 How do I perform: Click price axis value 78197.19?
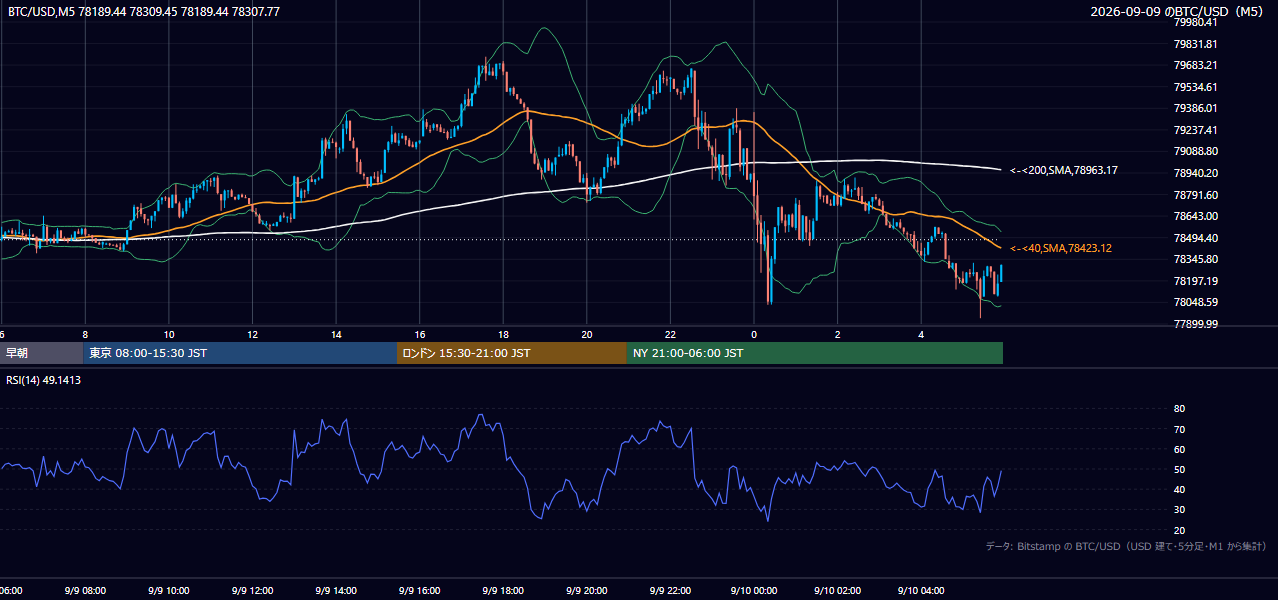pyautogui.click(x=1195, y=281)
